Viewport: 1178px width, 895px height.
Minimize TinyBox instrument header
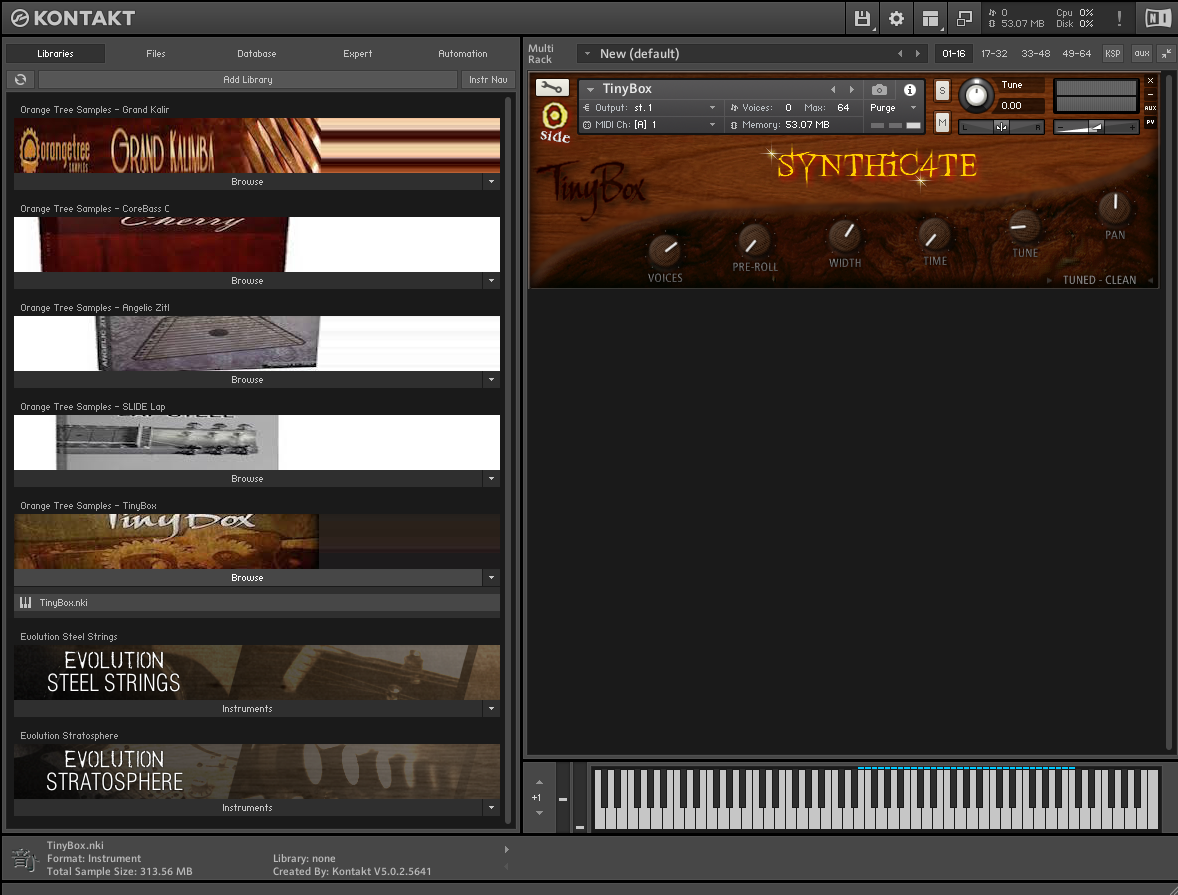1150,95
